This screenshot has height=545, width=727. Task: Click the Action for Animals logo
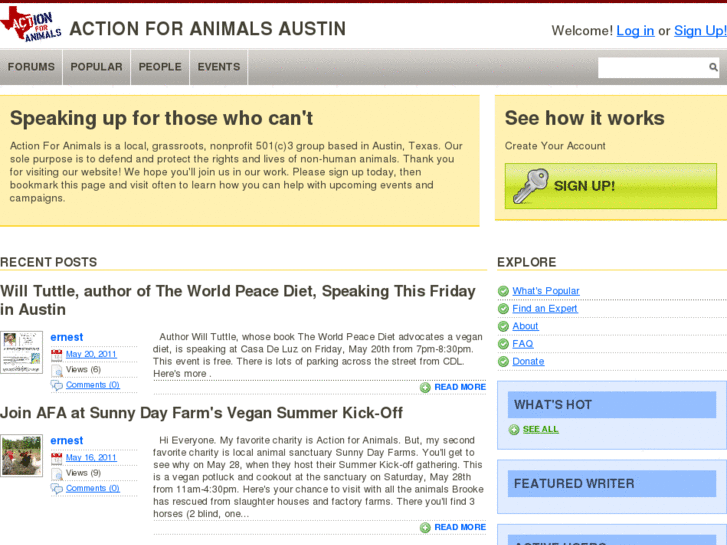[31, 26]
